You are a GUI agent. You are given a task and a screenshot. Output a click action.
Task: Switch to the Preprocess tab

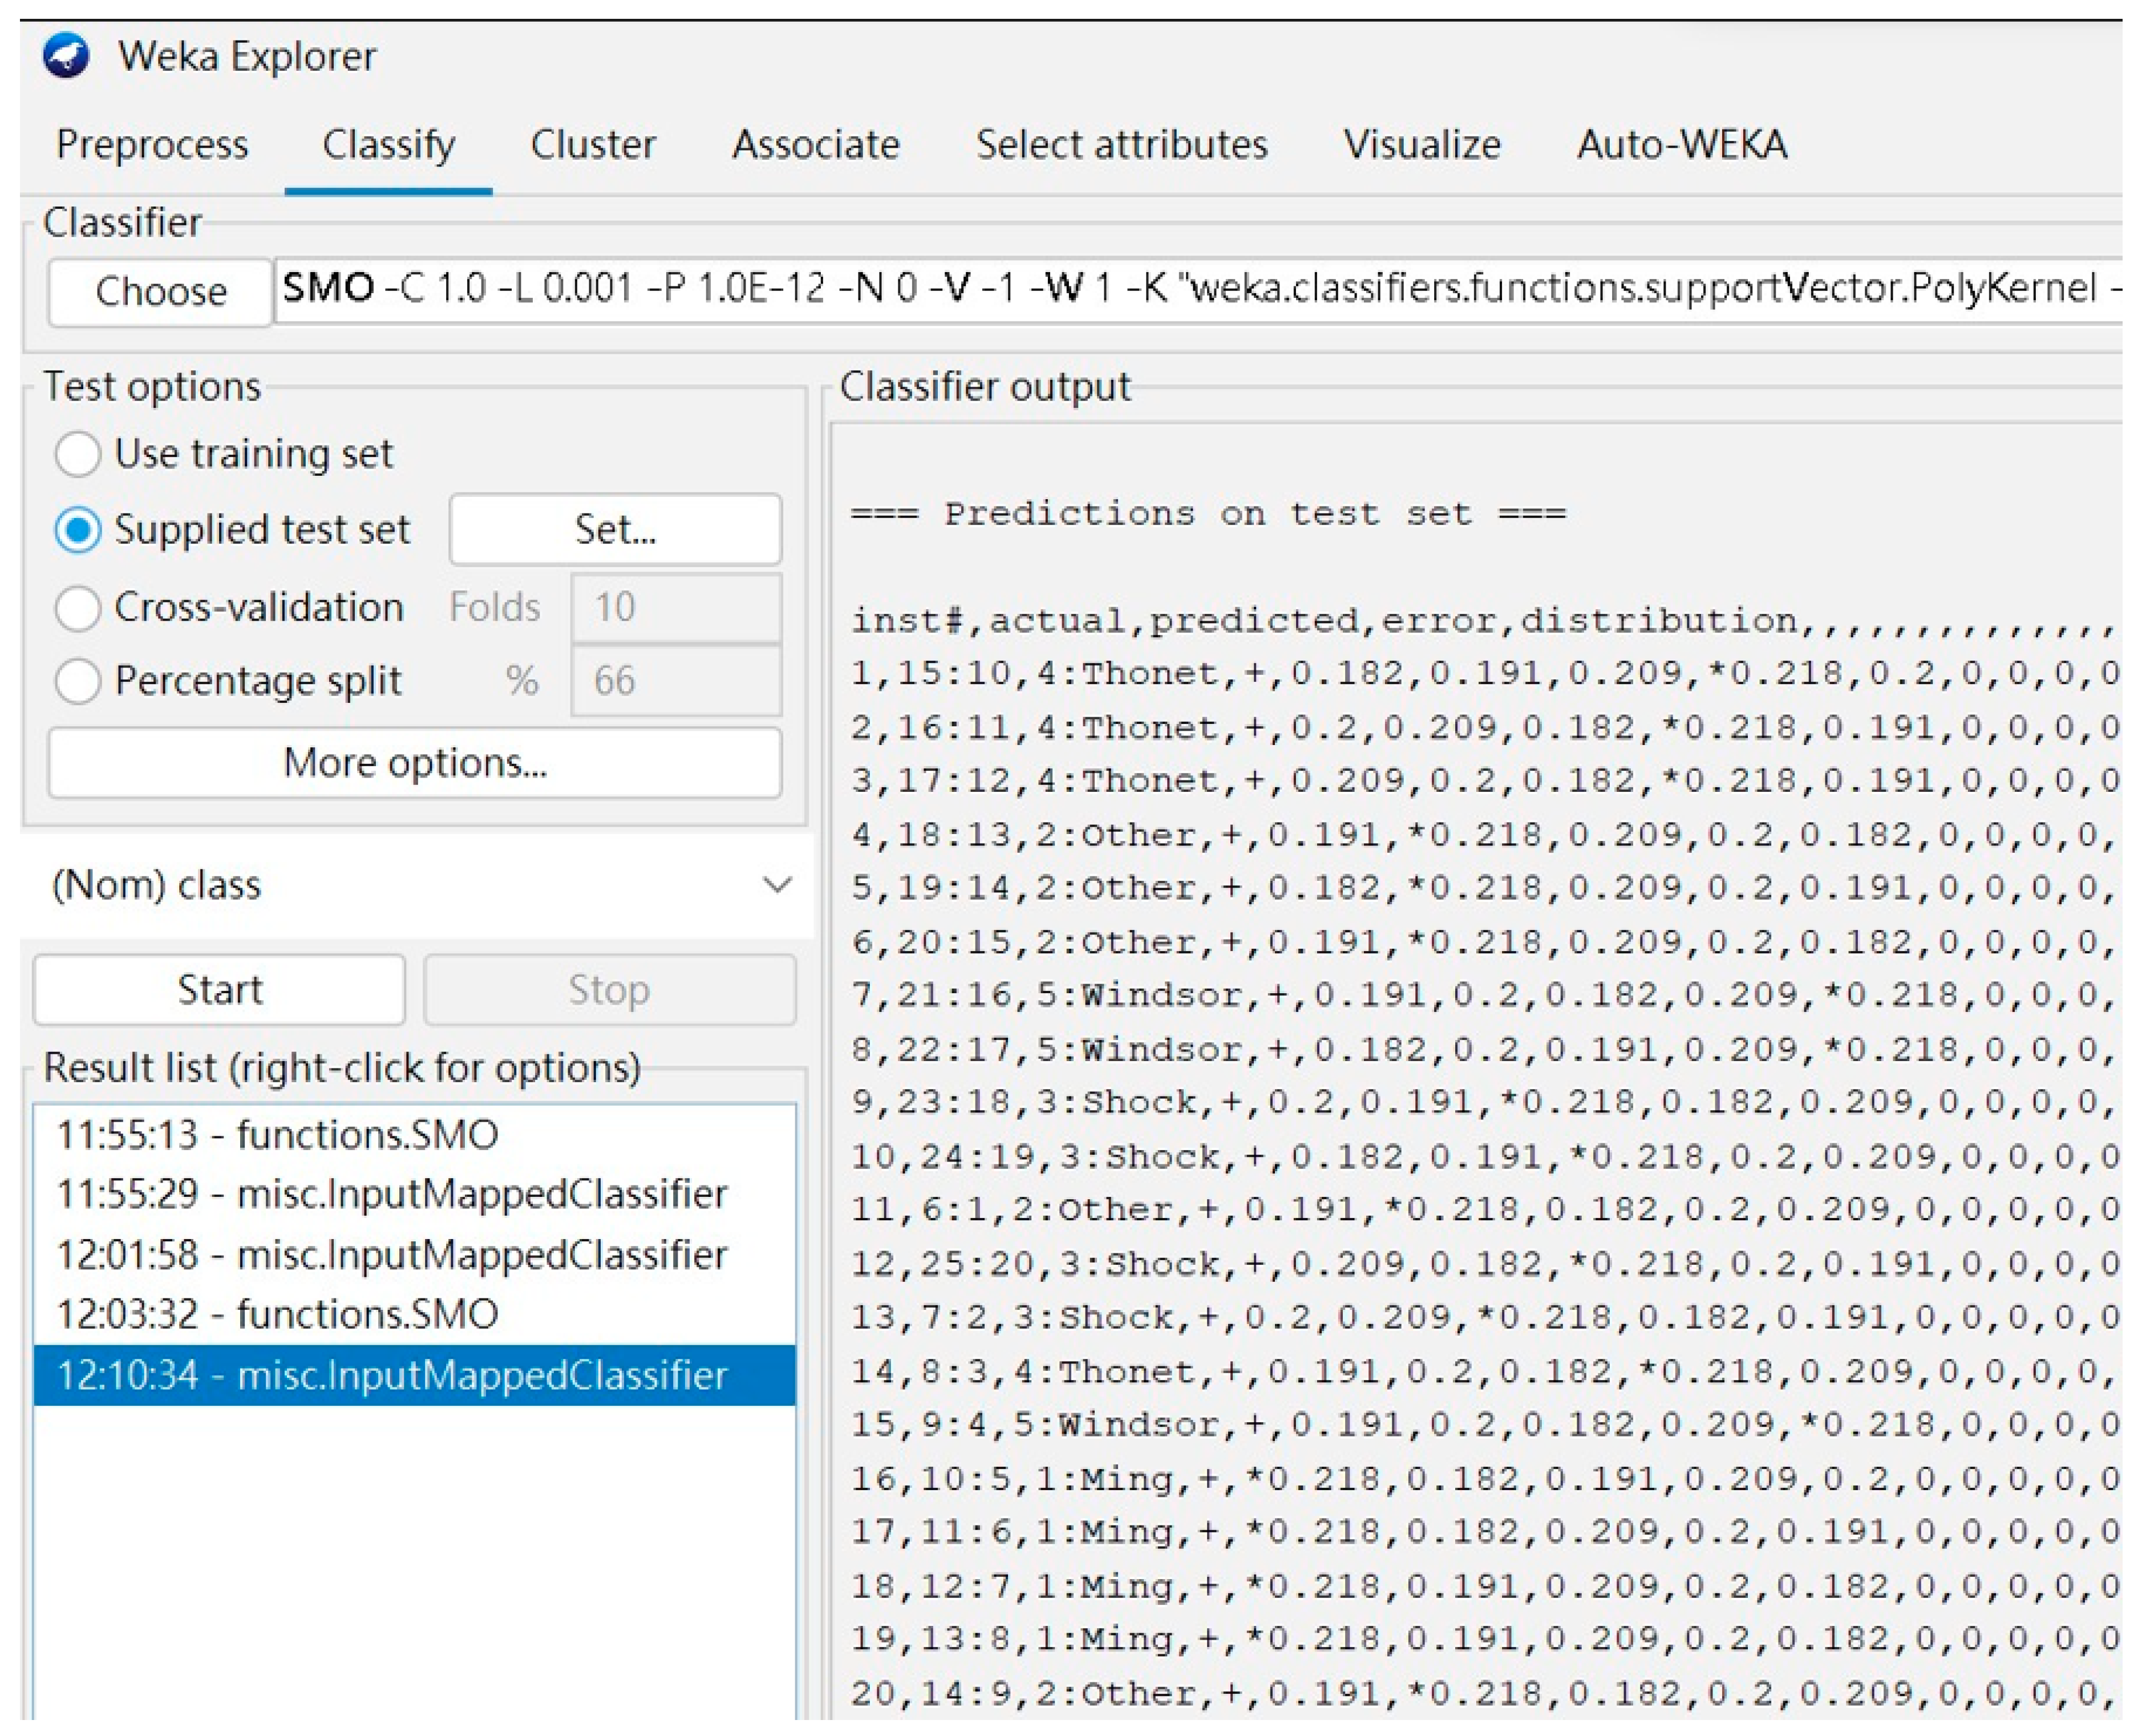coord(152,145)
